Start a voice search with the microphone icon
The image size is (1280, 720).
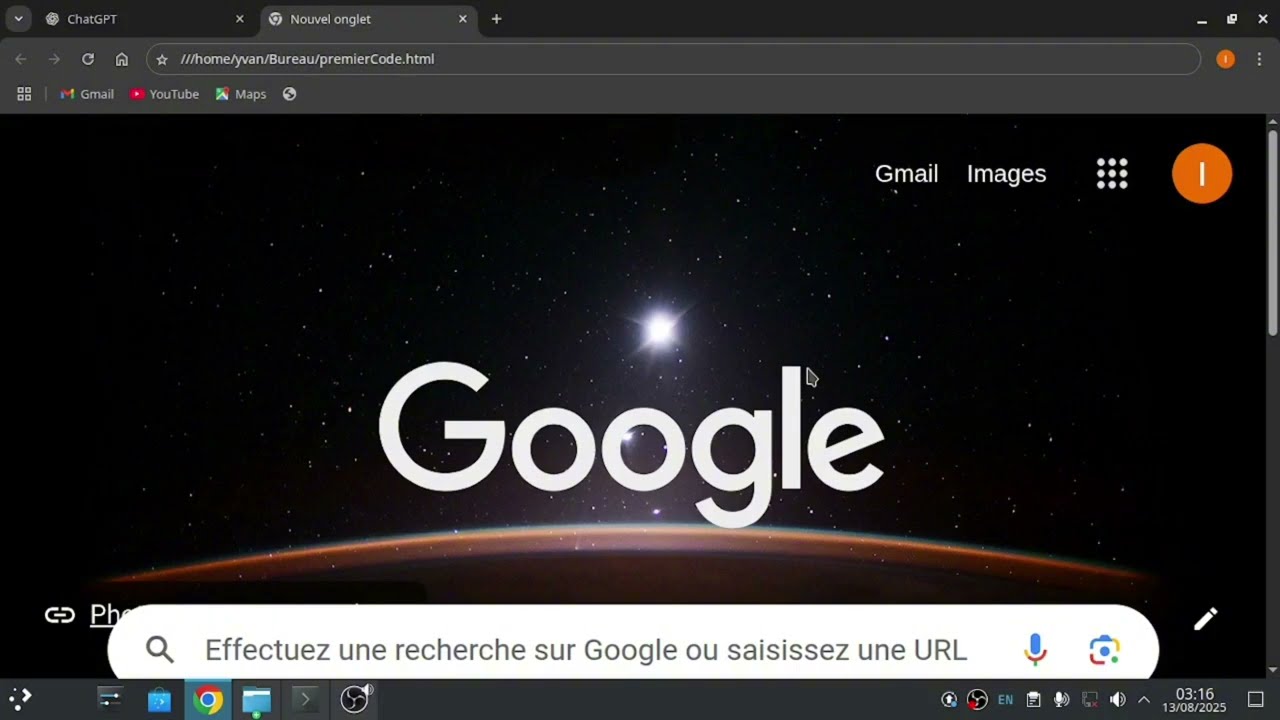tap(1035, 650)
